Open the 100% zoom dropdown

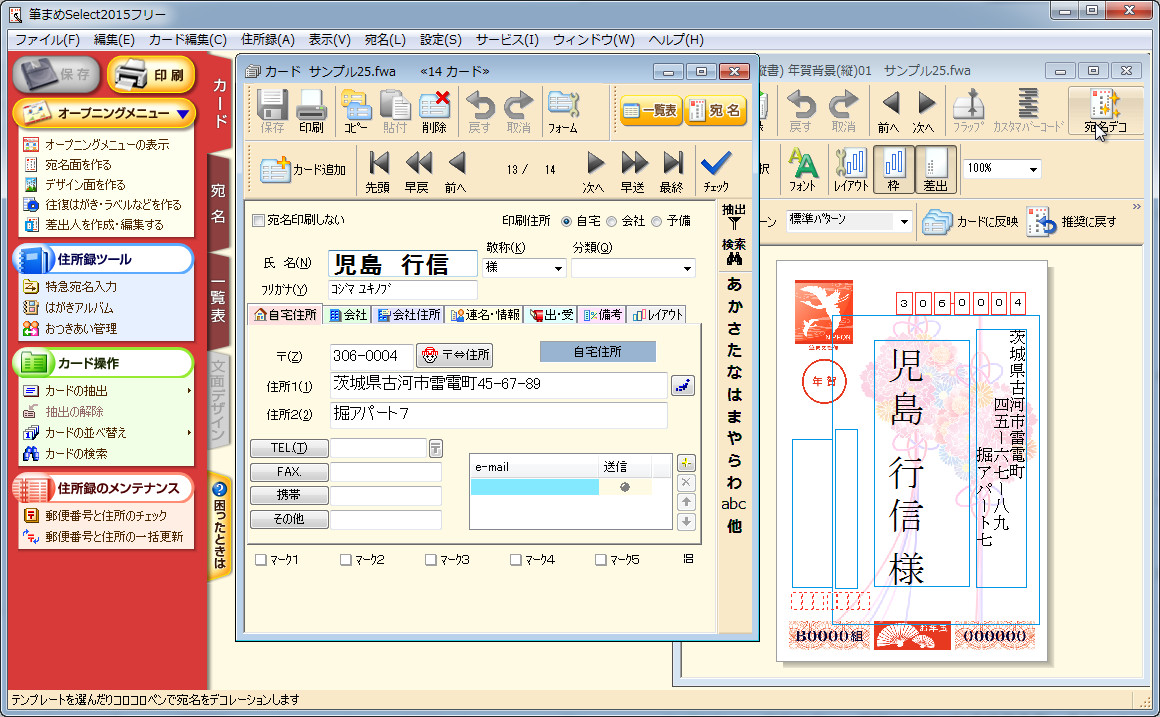(x=1033, y=169)
